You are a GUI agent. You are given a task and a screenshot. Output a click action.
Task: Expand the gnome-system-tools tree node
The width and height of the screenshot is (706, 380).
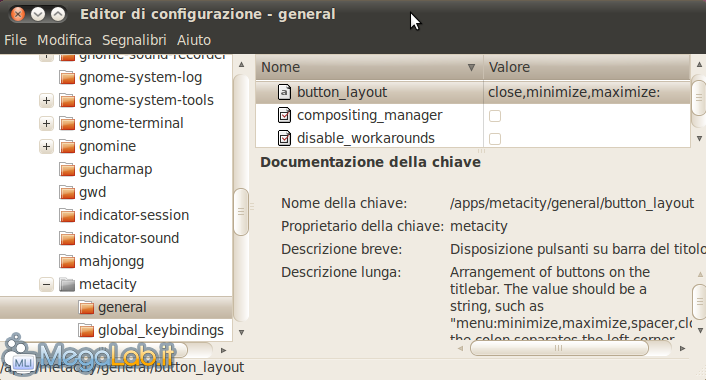[x=46, y=100]
